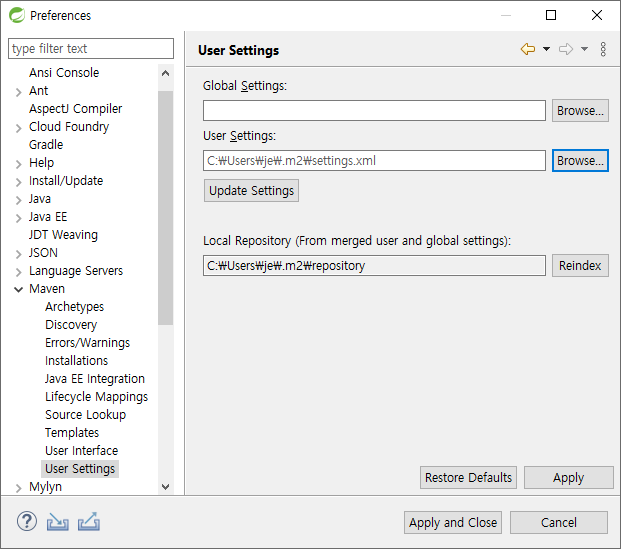Collapse the Maven tree node
Viewport: 621px width, 549px height.
tap(19, 289)
